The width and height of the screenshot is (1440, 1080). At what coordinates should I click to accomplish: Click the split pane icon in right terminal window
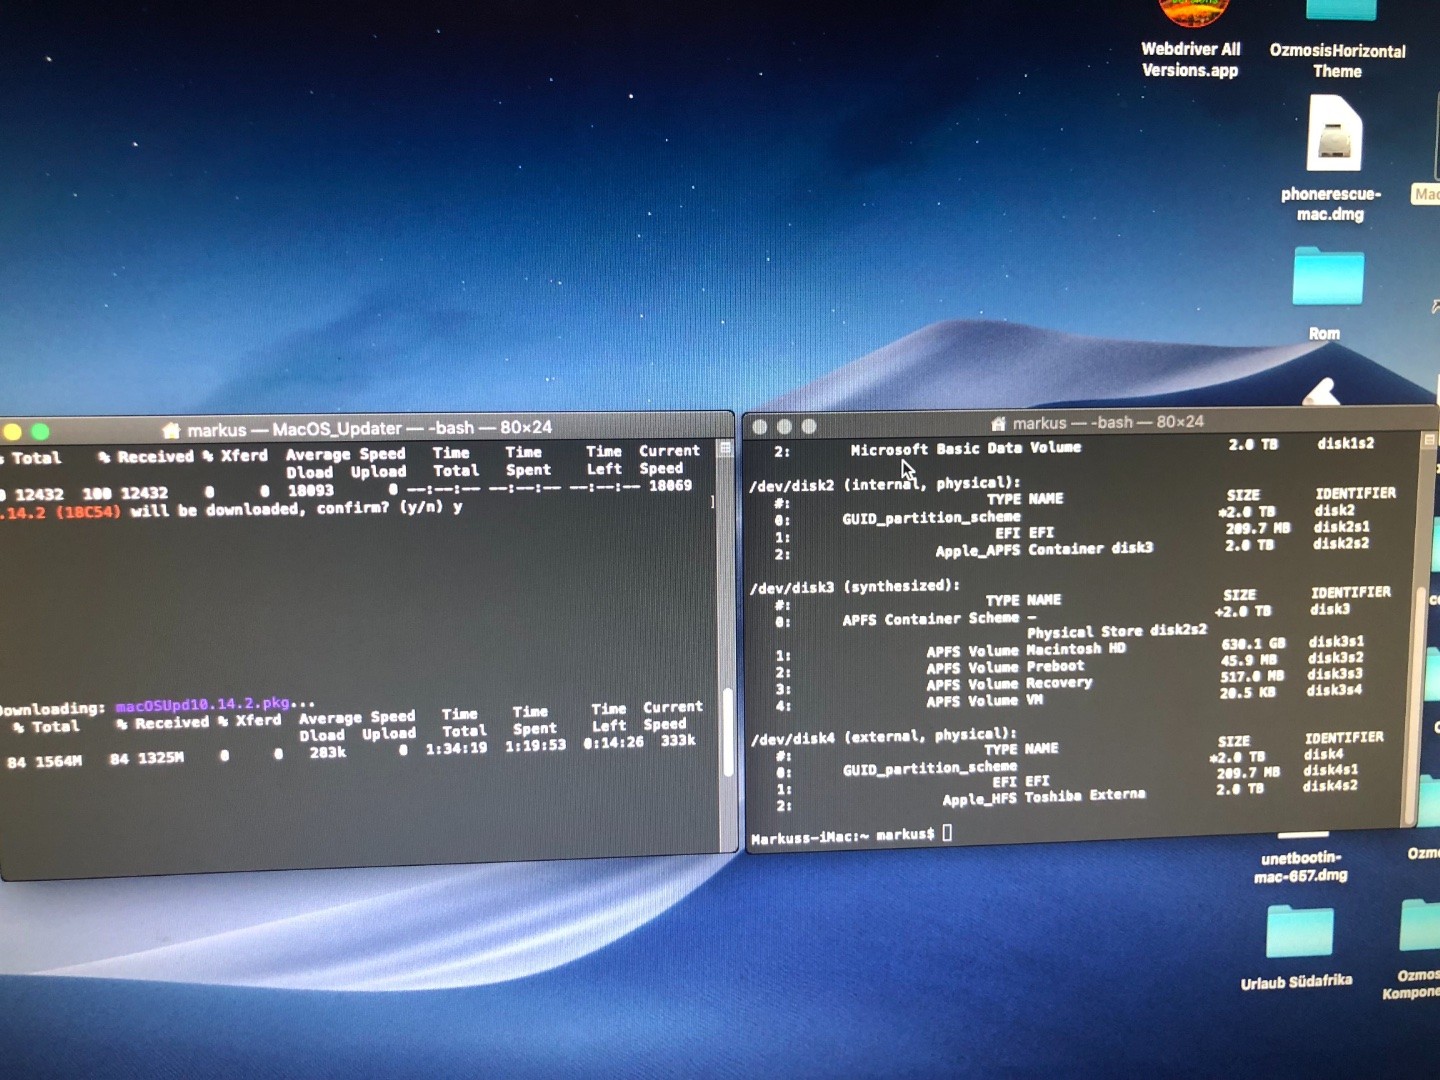coord(1429,440)
